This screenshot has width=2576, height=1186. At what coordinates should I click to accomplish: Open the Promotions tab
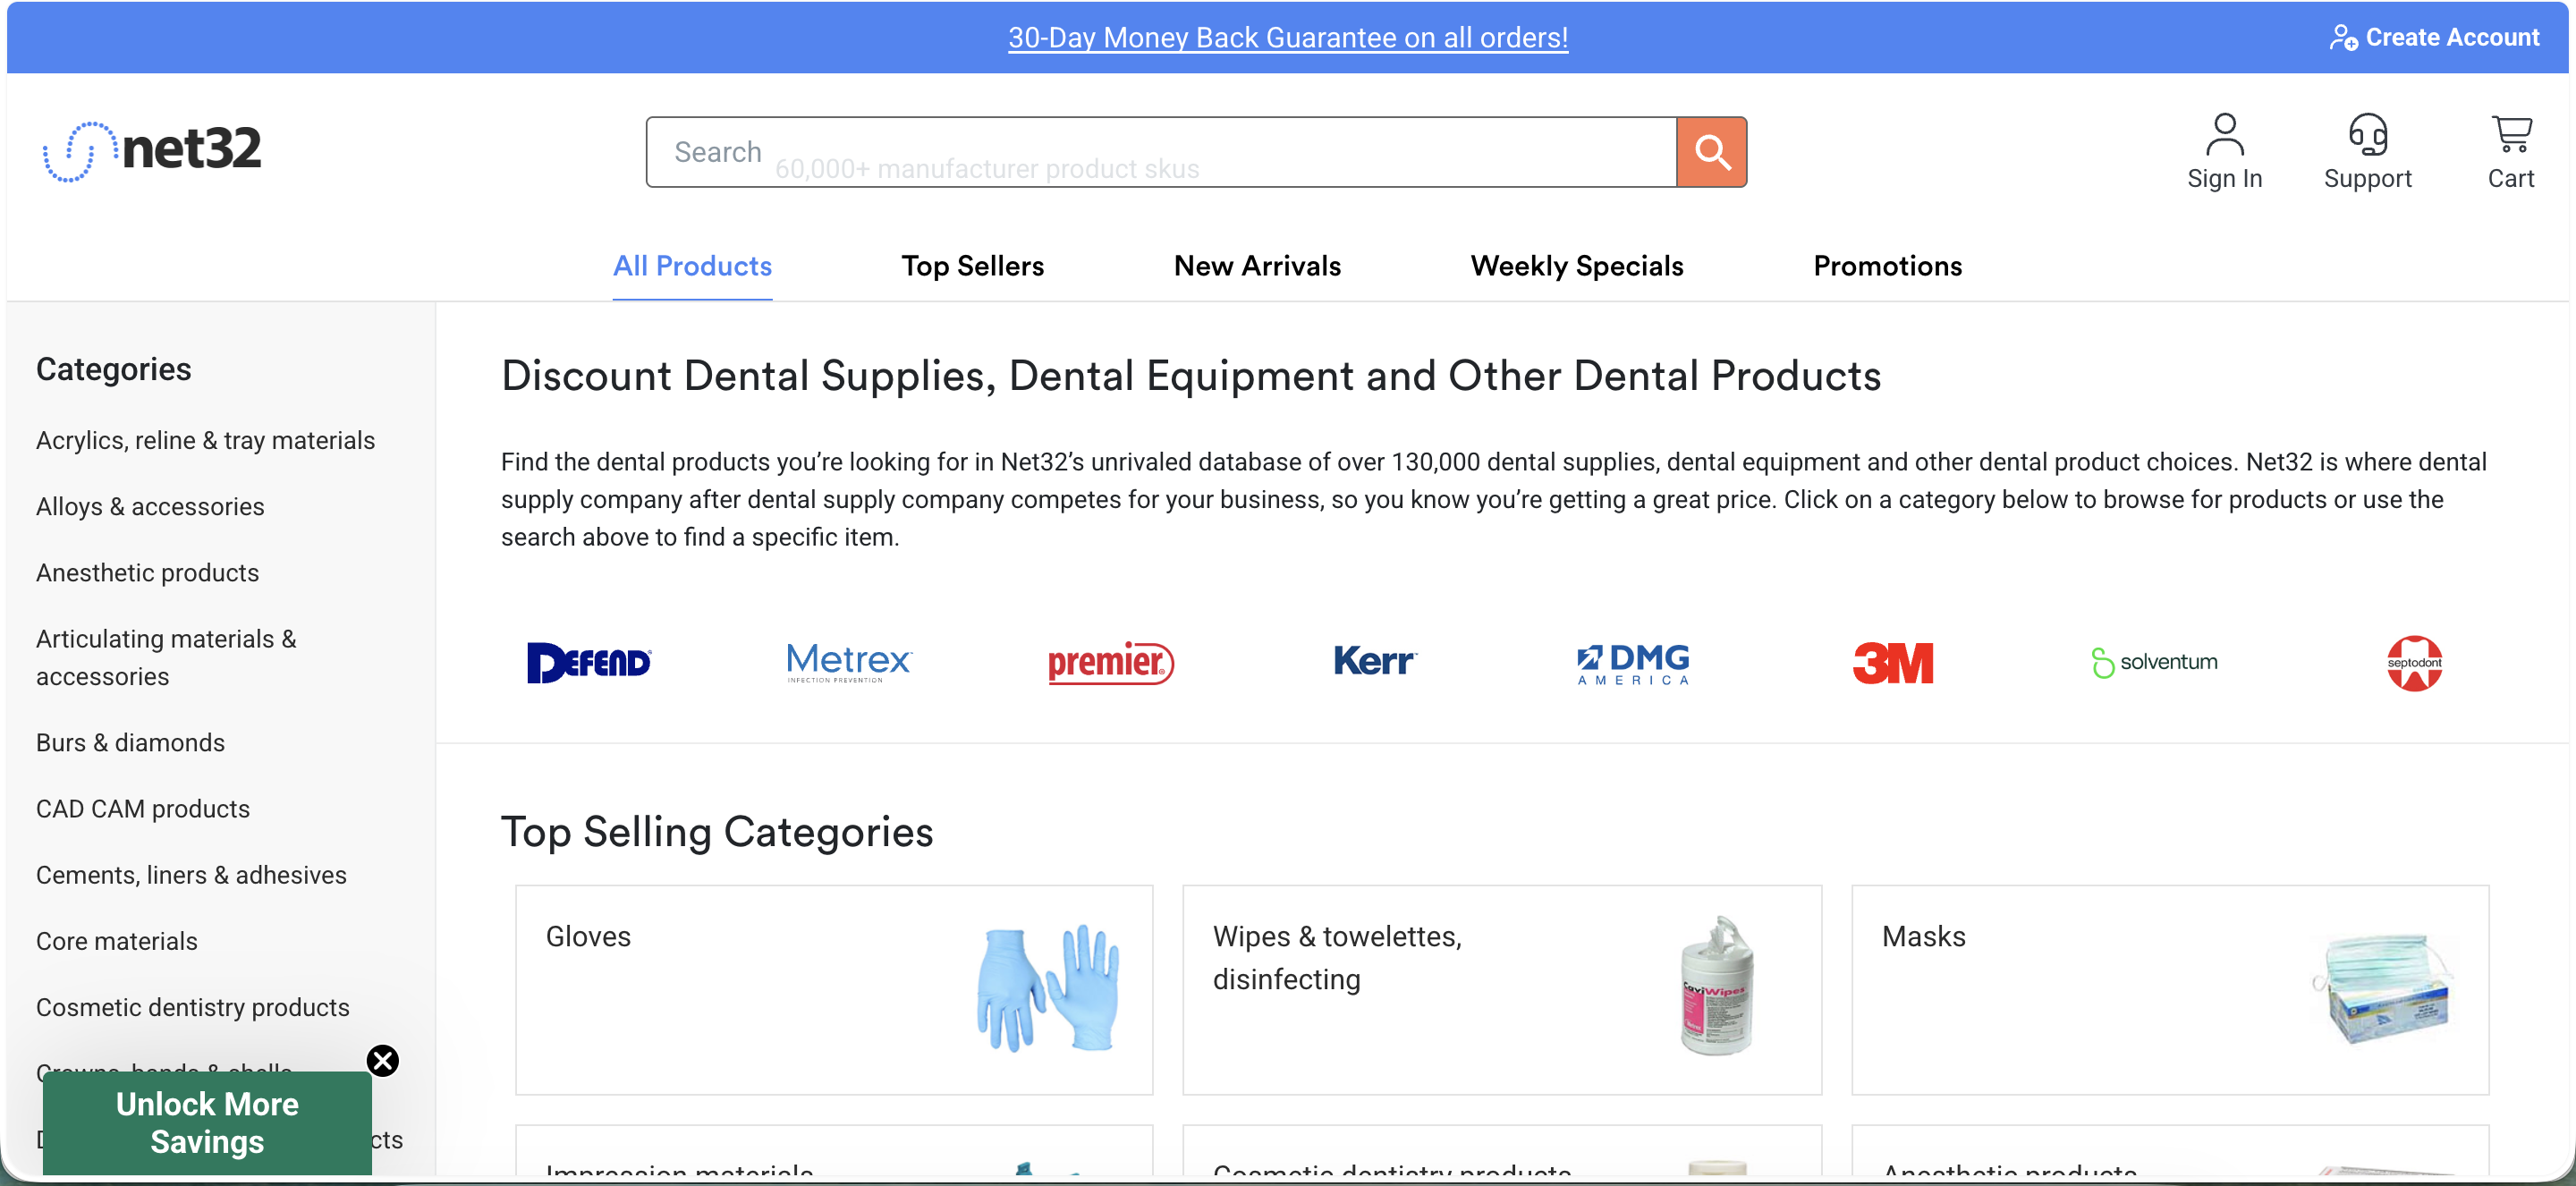coord(1887,266)
